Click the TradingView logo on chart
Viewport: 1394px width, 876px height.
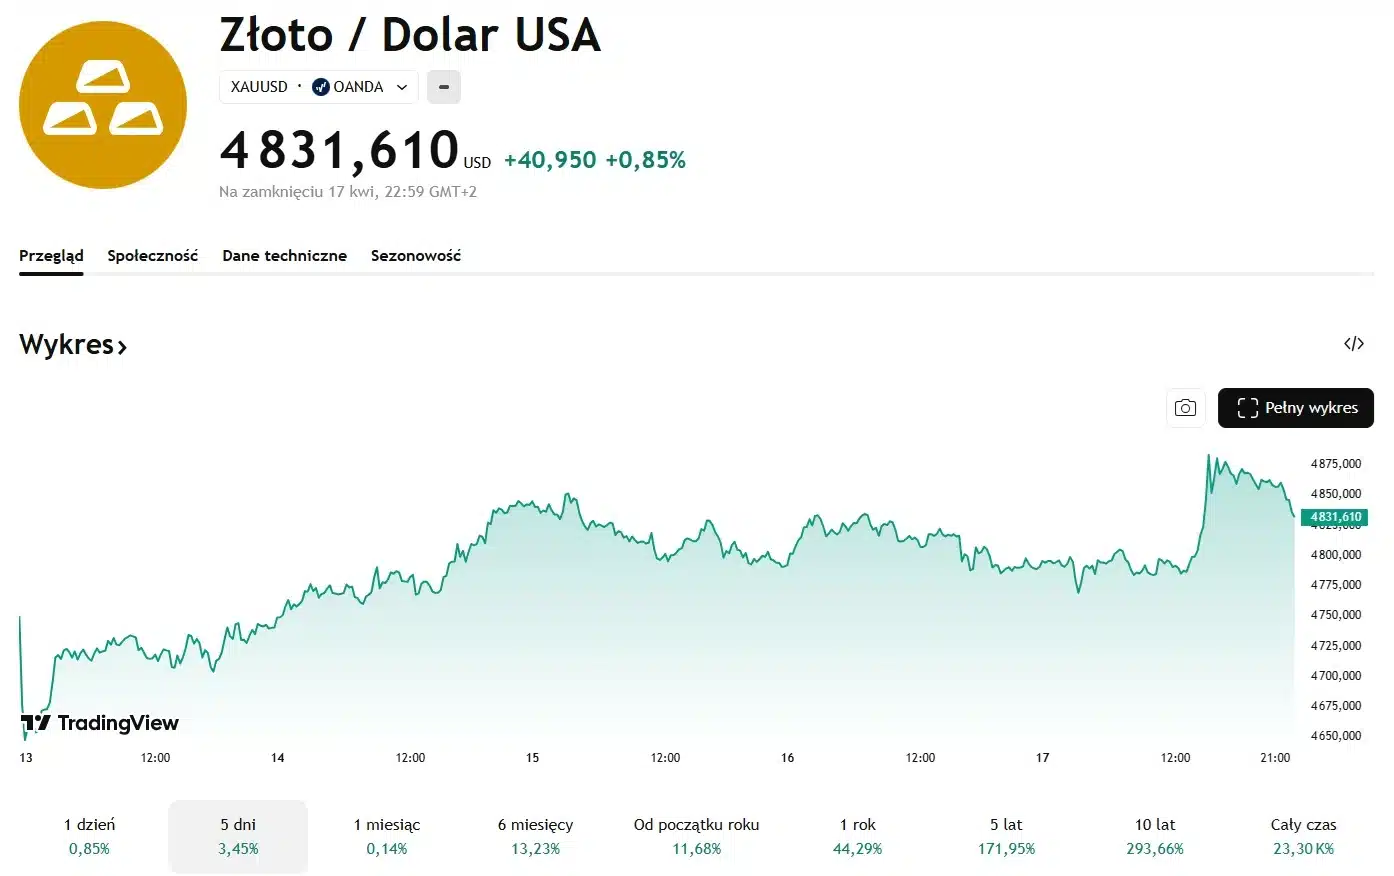[100, 723]
